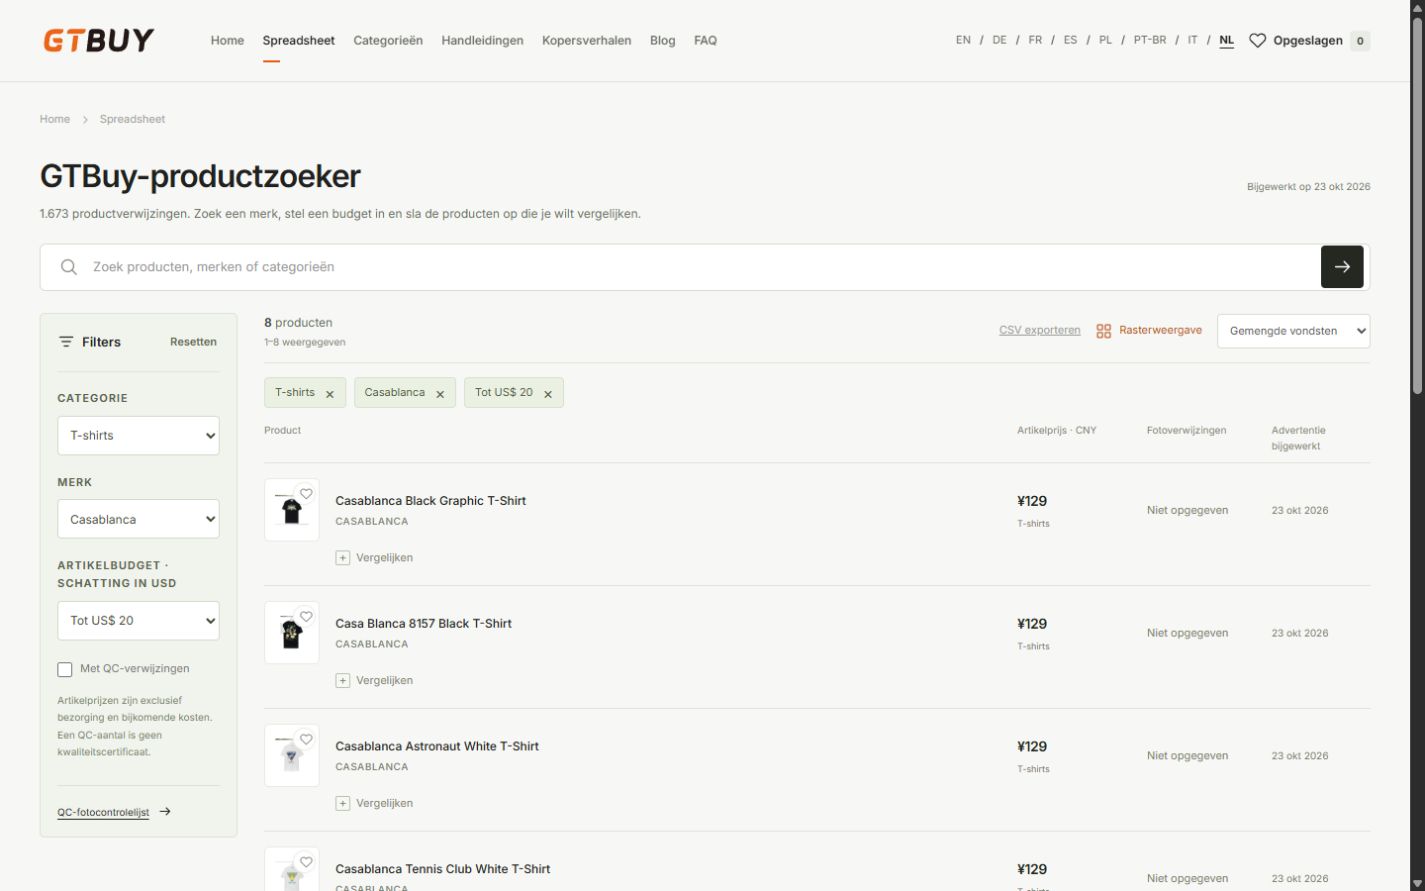Remove the T-shirts filter chip
The height and width of the screenshot is (891, 1425).
click(x=329, y=394)
